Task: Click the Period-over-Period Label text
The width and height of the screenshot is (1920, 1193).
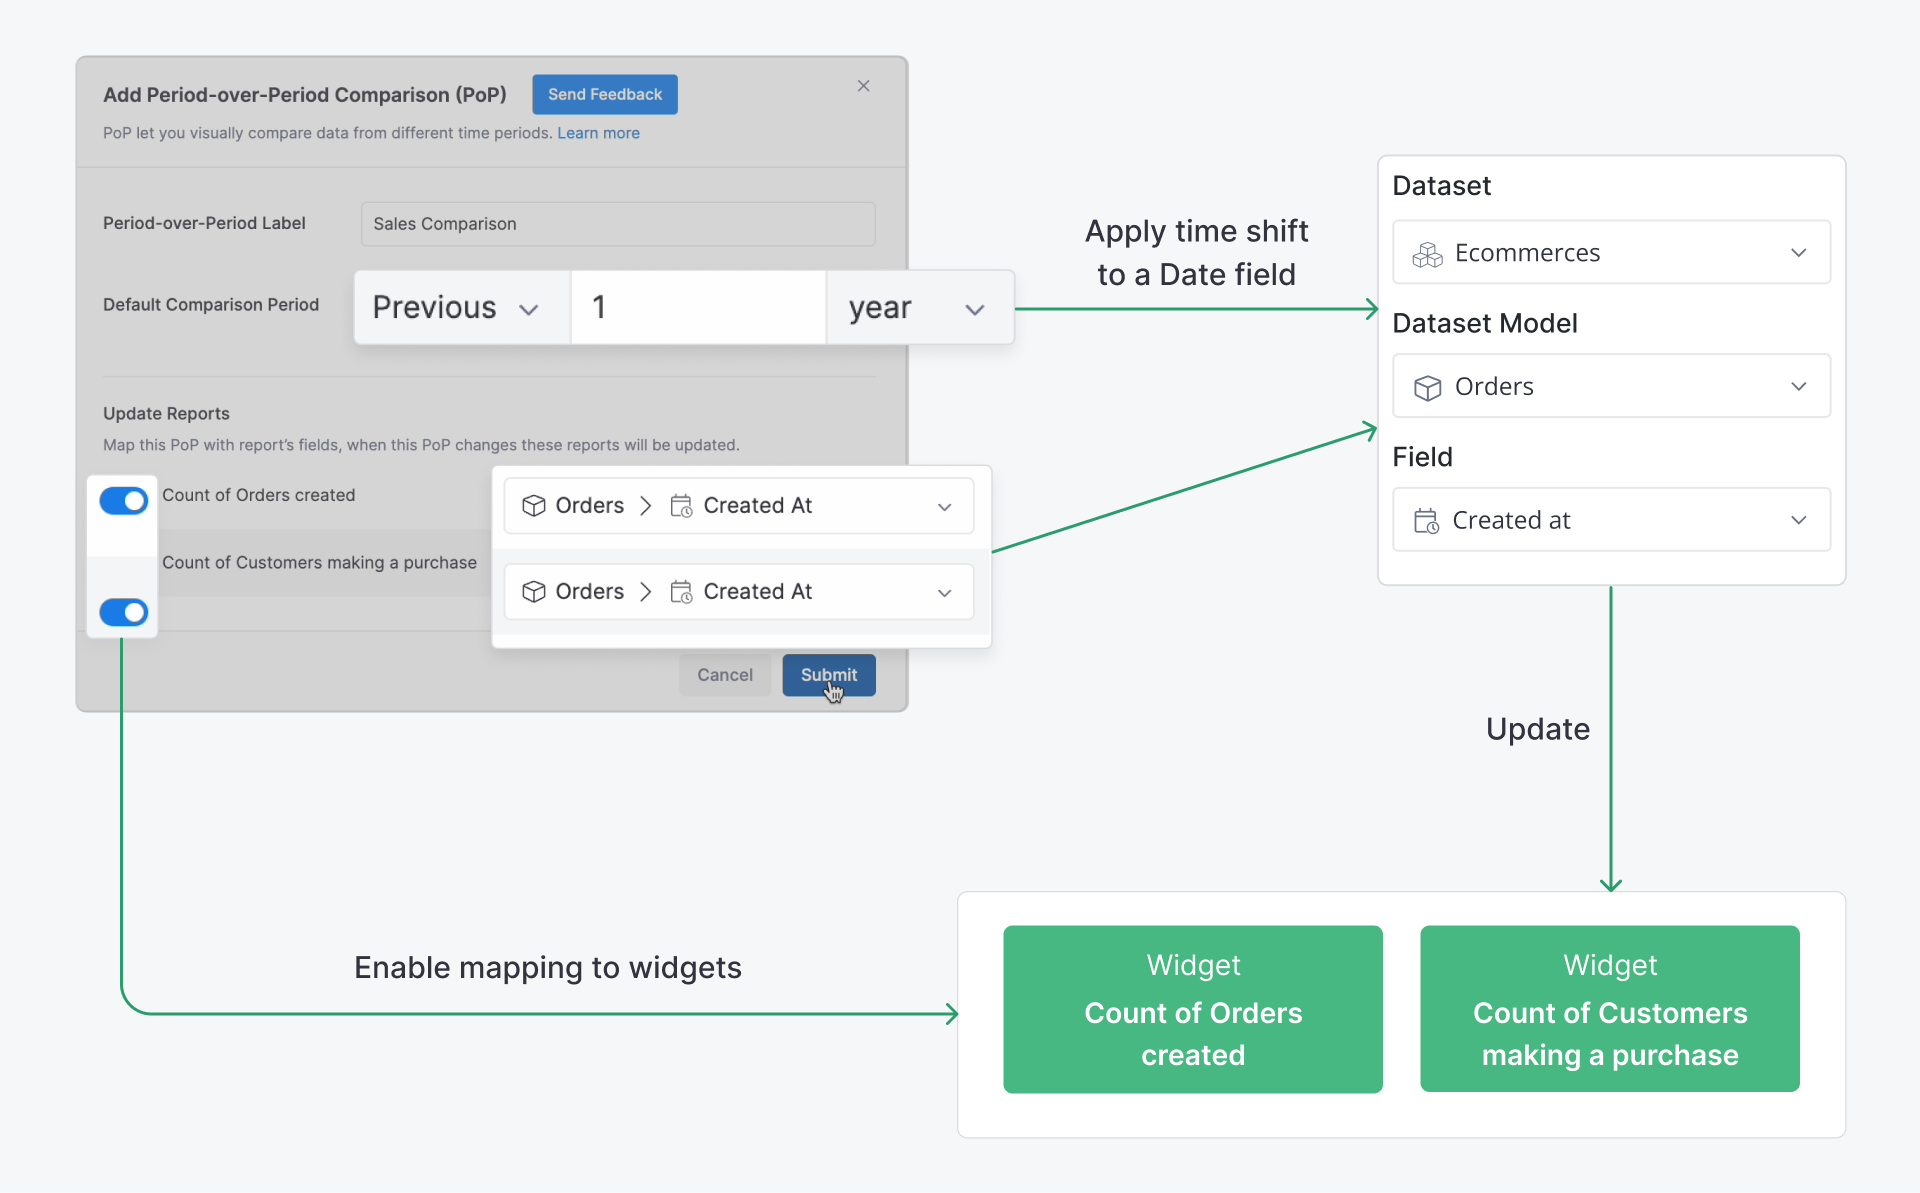Action: click(x=204, y=223)
